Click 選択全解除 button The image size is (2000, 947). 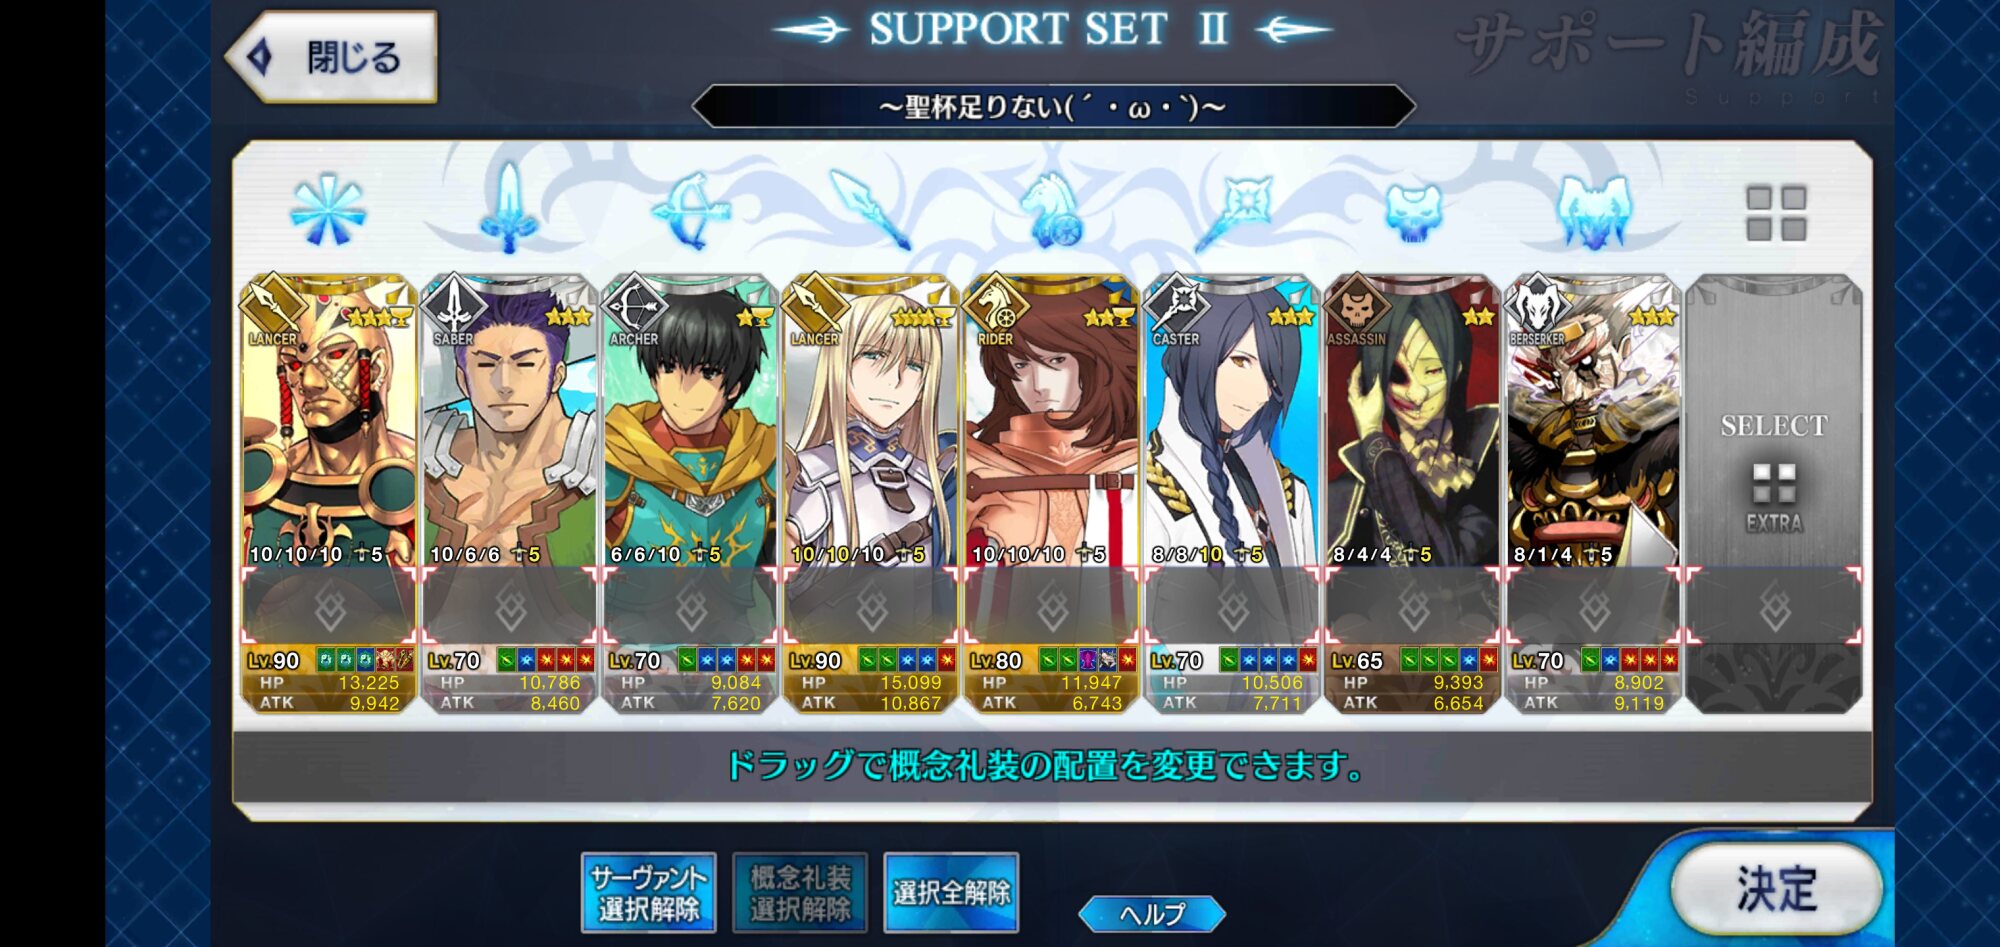point(951,893)
